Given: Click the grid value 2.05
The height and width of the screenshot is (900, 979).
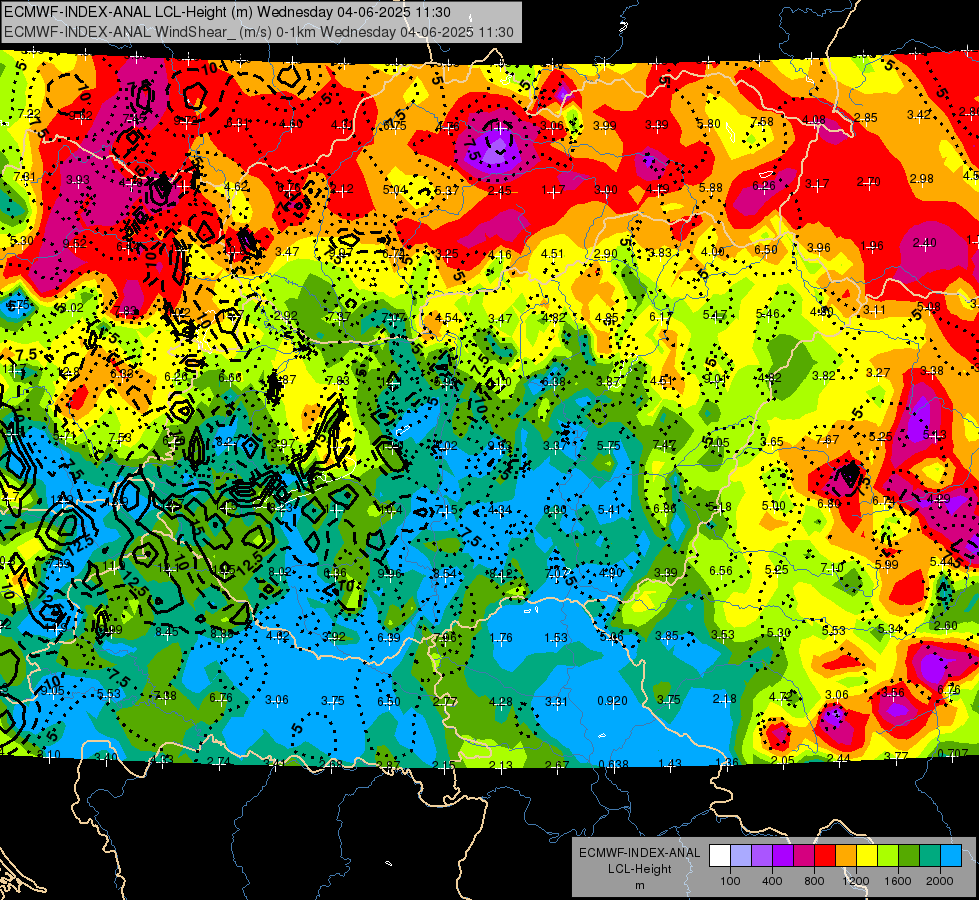Looking at the screenshot, I should 783,760.
